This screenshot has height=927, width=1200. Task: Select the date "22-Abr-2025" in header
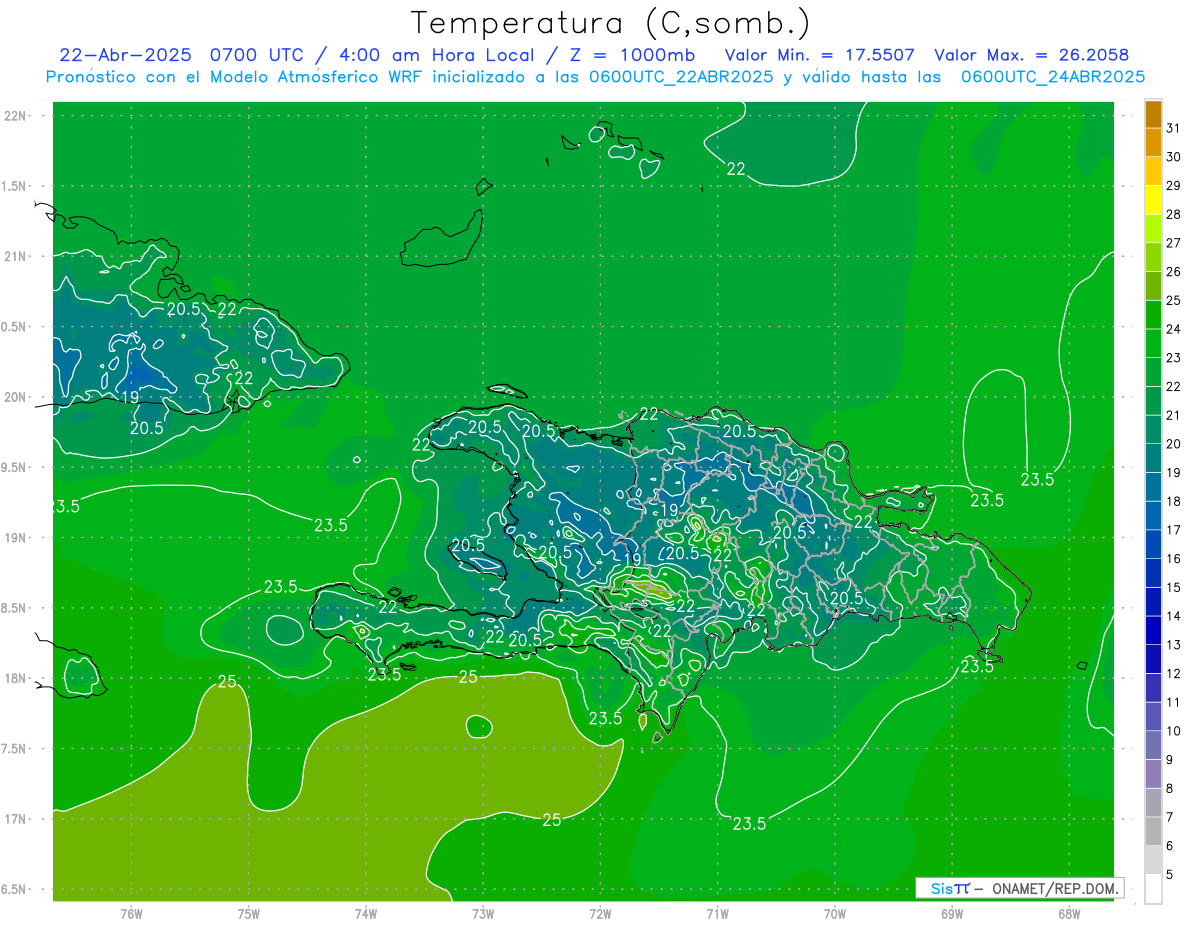click(125, 55)
